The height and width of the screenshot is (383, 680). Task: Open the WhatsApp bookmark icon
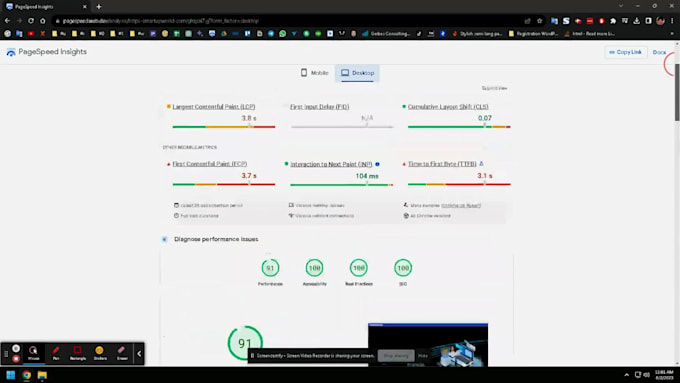[x=283, y=33]
